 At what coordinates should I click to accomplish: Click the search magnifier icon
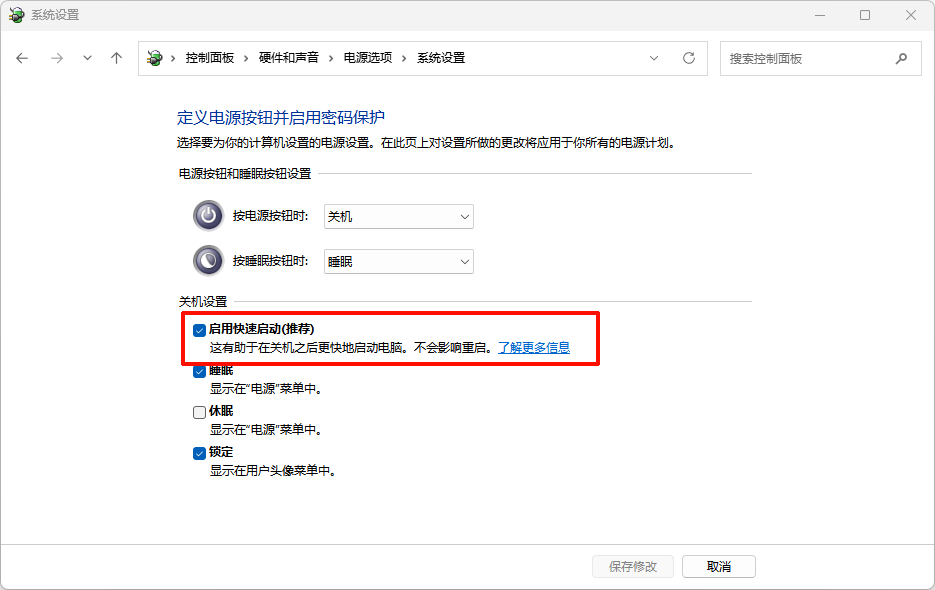click(x=901, y=58)
